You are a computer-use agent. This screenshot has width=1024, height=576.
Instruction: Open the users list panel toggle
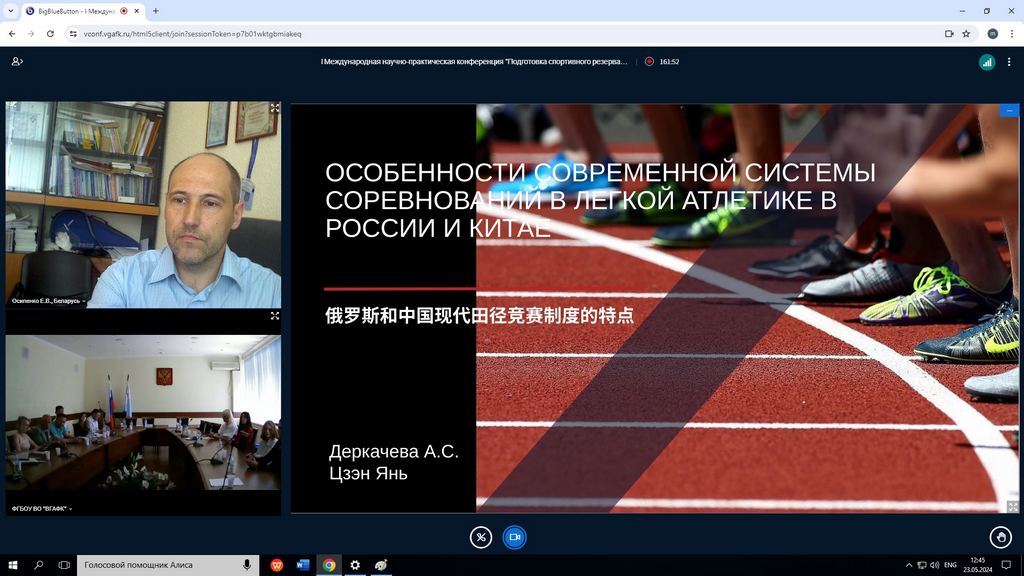[x=17, y=61]
